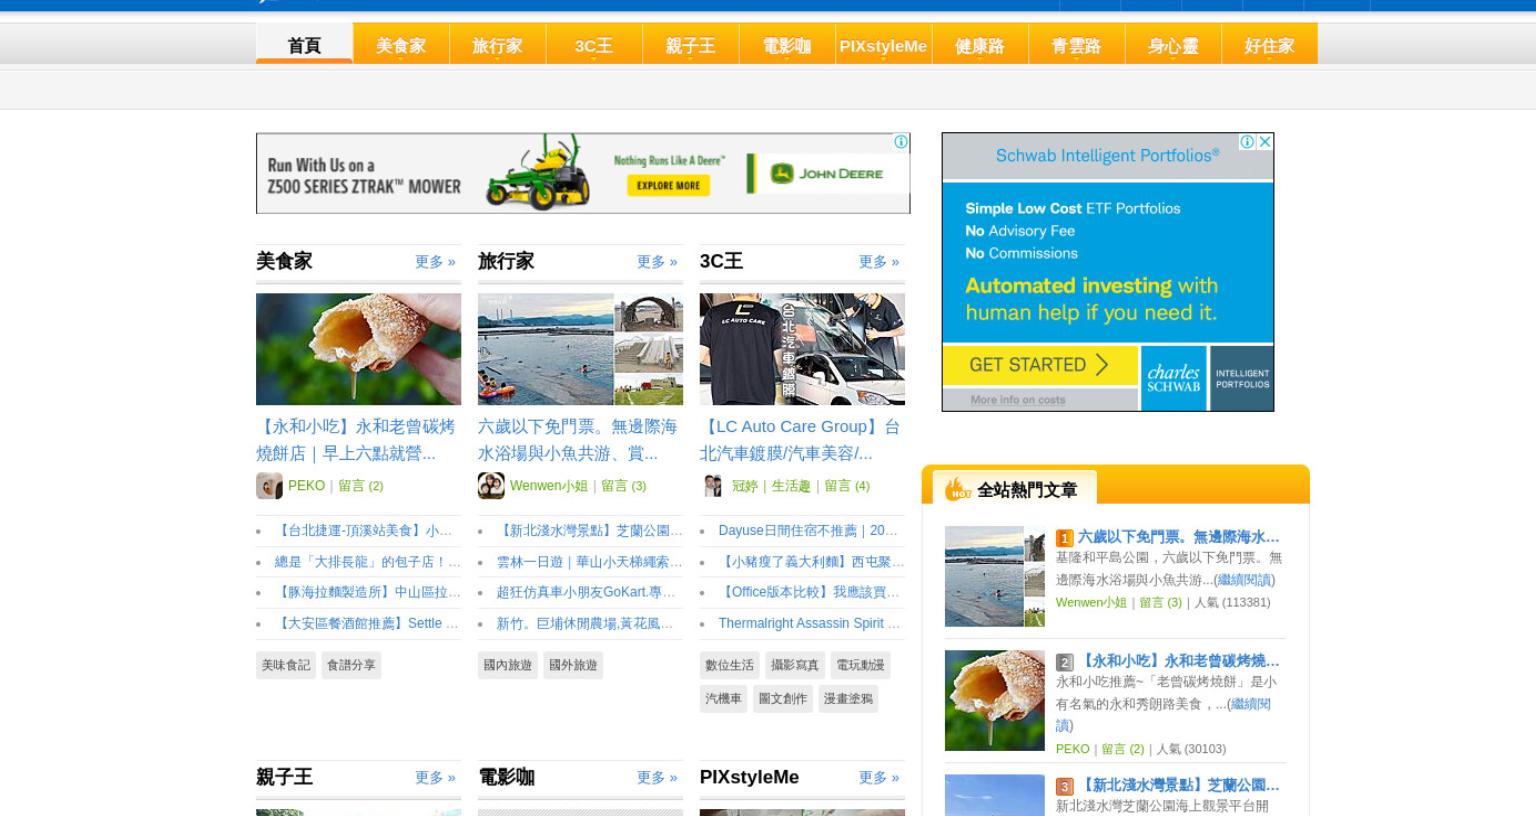Open 更多 link for 親子王 section

pyautogui.click(x=435, y=778)
